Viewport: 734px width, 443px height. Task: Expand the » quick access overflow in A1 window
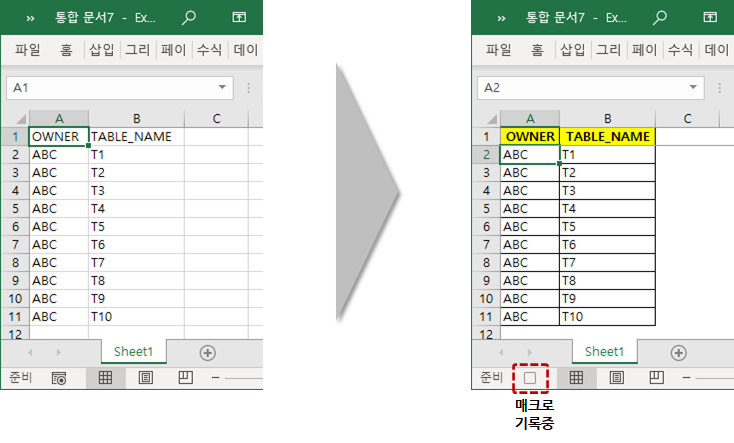coord(30,19)
